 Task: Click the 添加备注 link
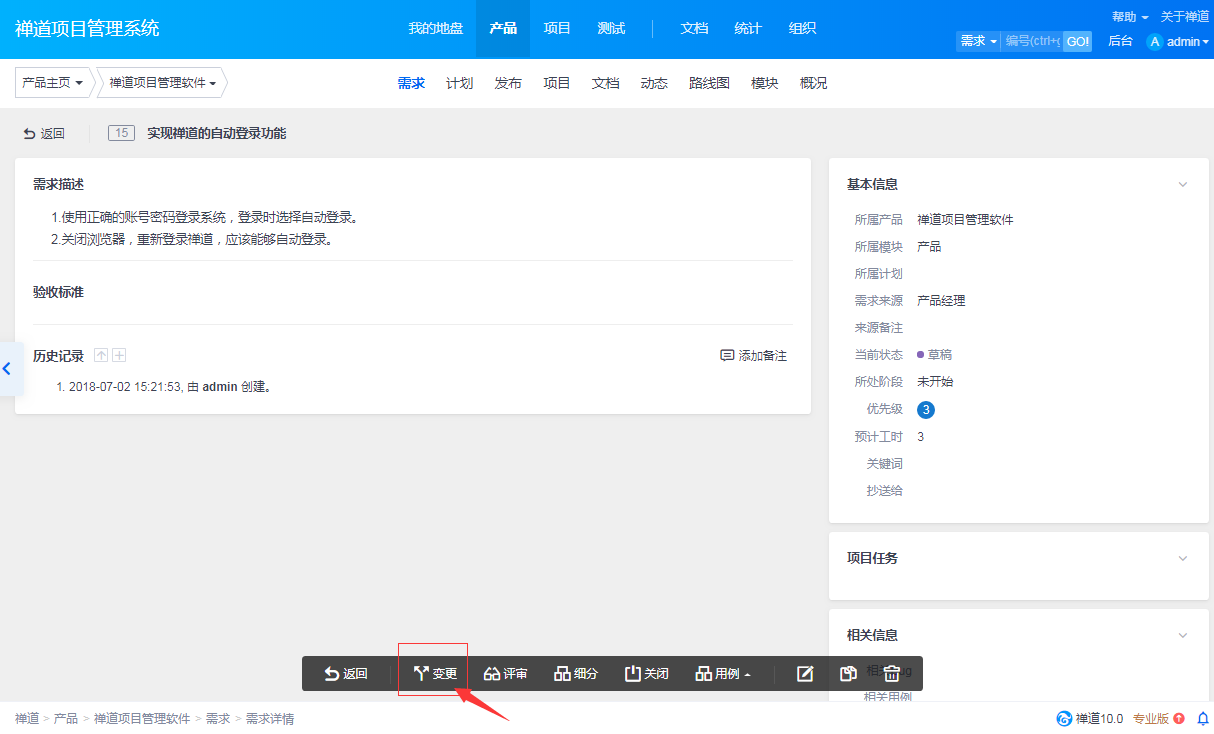tap(754, 356)
